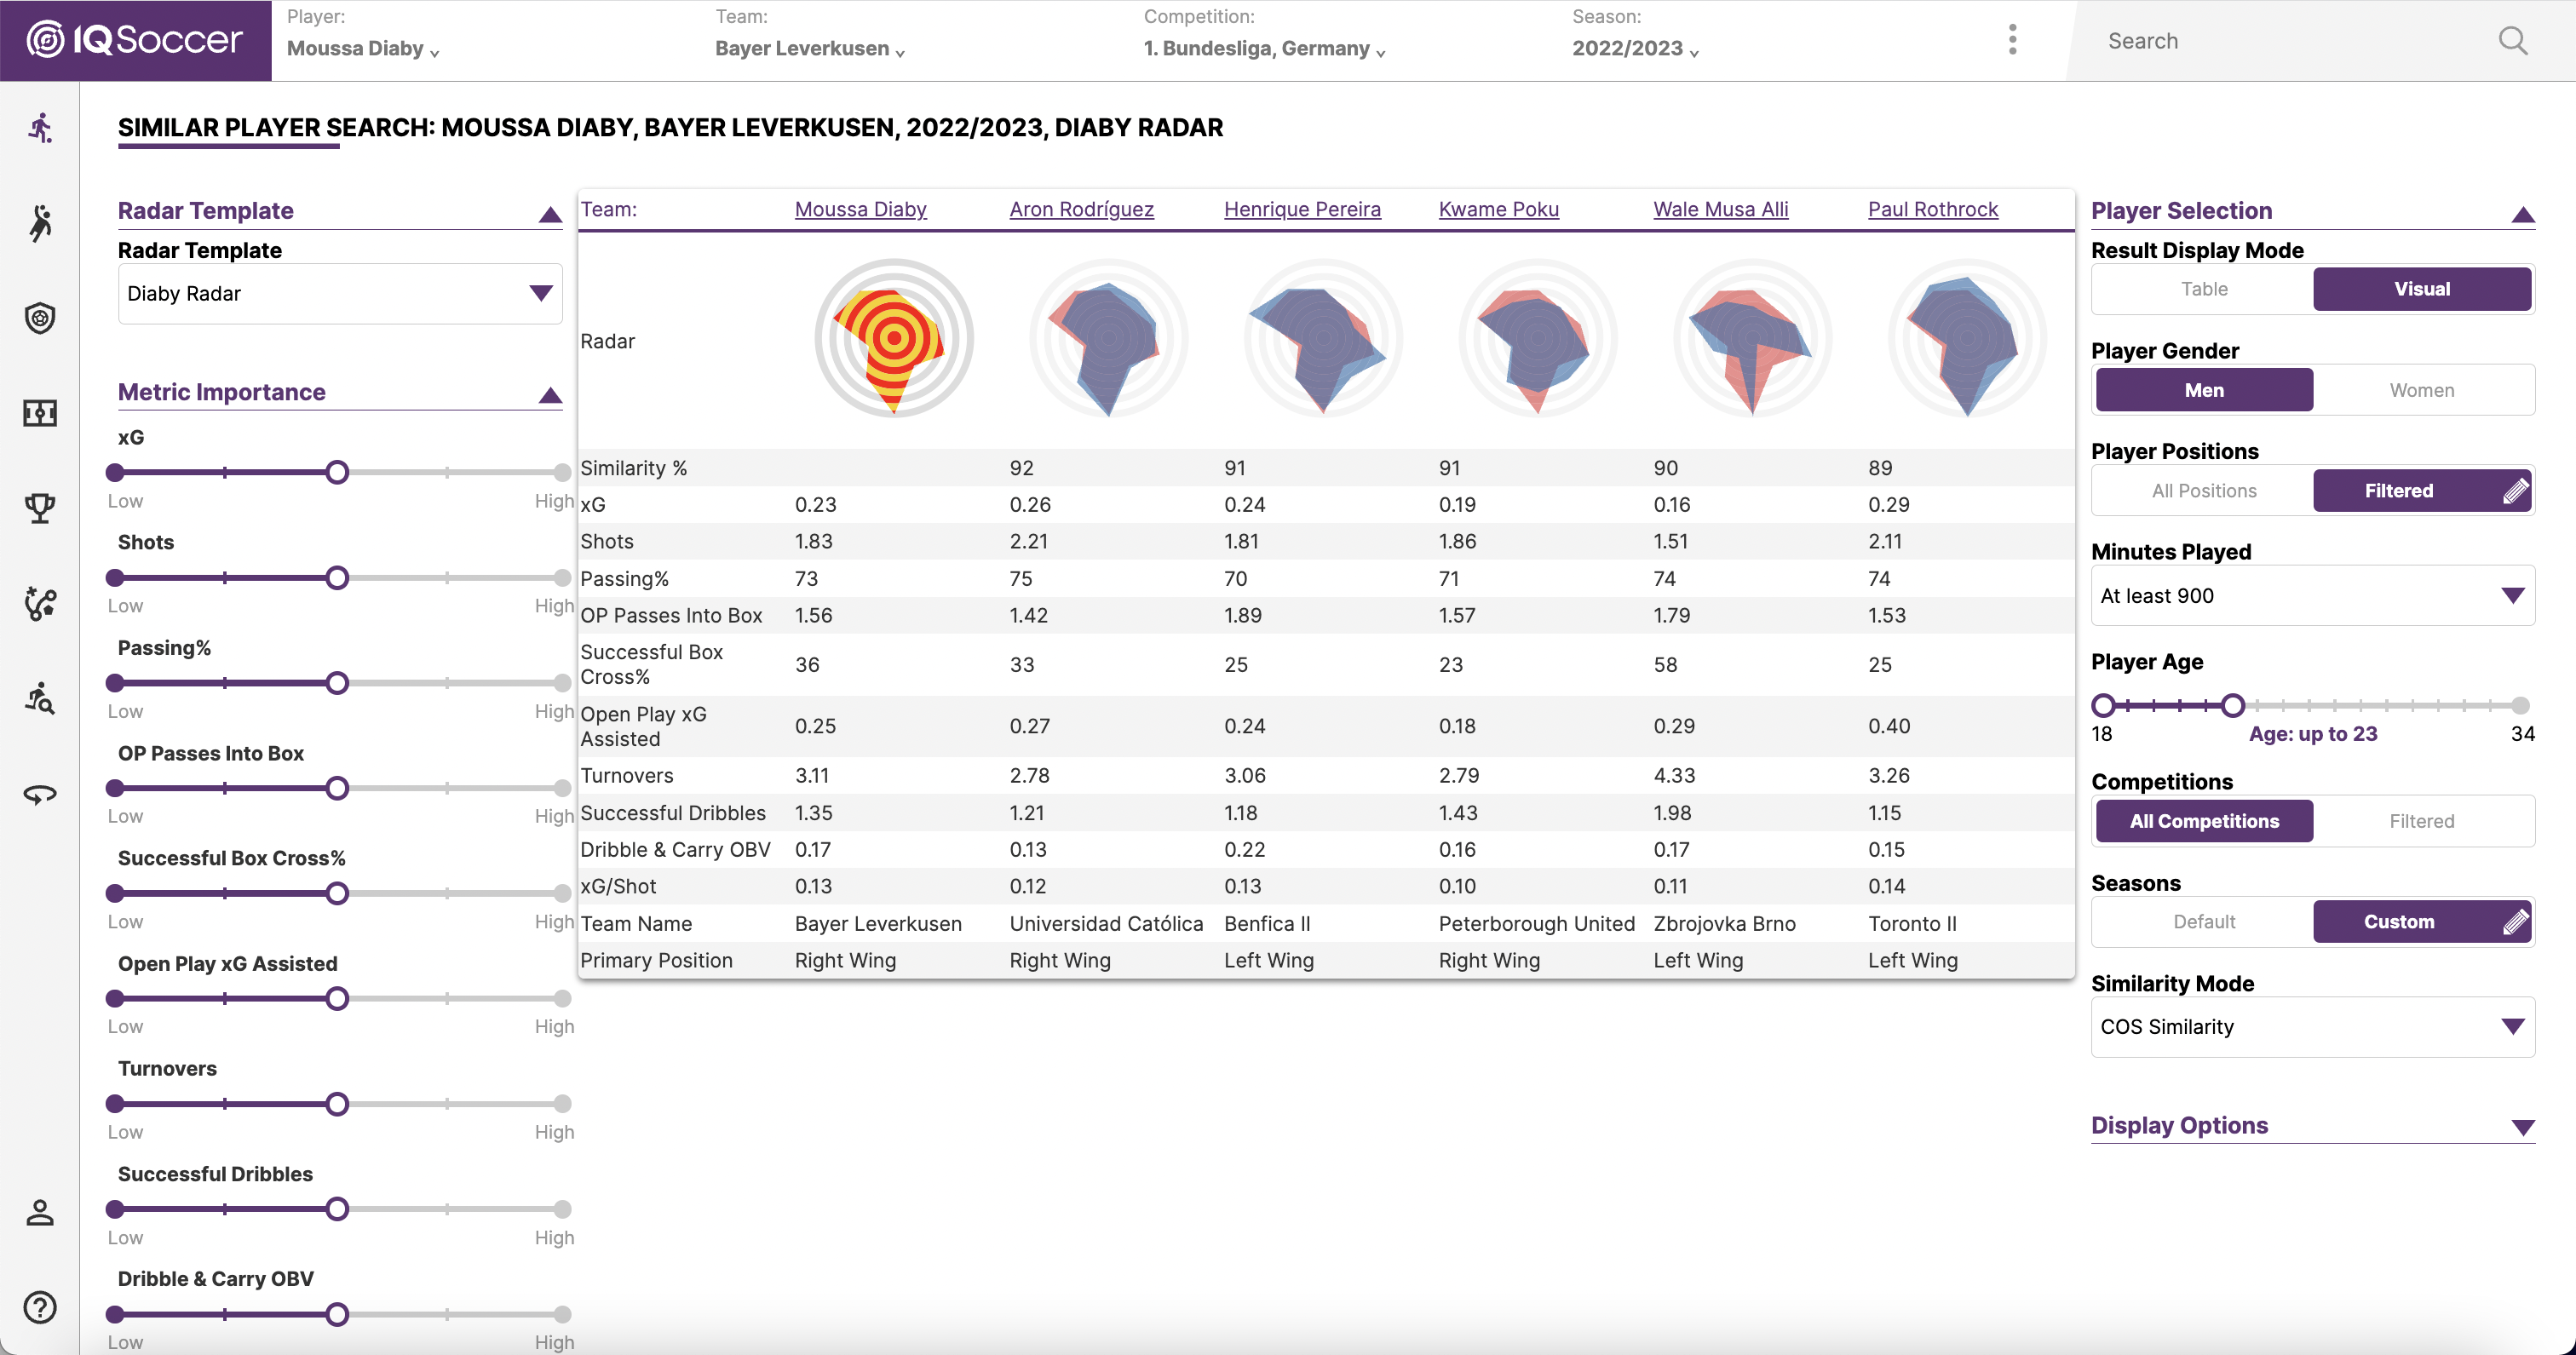Viewport: 2576px width, 1355px height.
Task: Collapse the Metric Importance section
Action: pyautogui.click(x=550, y=395)
